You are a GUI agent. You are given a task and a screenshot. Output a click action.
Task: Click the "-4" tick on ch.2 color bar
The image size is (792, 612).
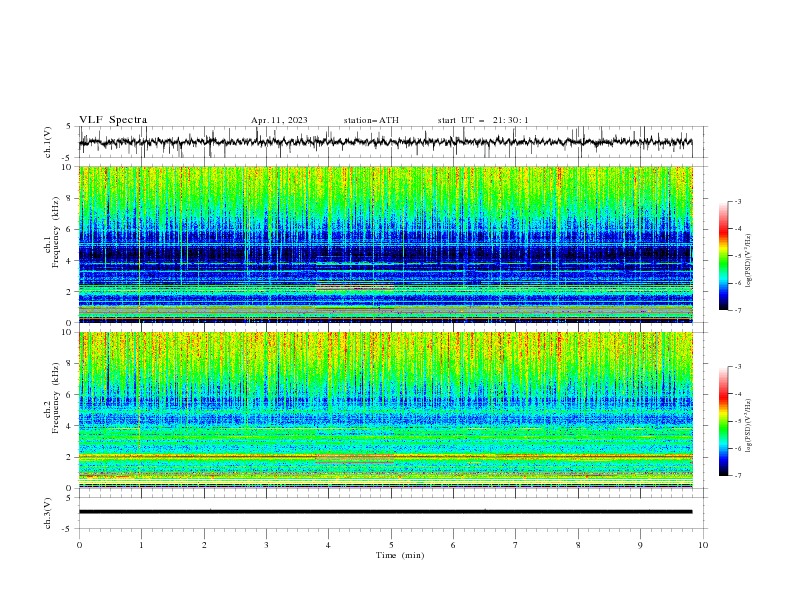738,394
